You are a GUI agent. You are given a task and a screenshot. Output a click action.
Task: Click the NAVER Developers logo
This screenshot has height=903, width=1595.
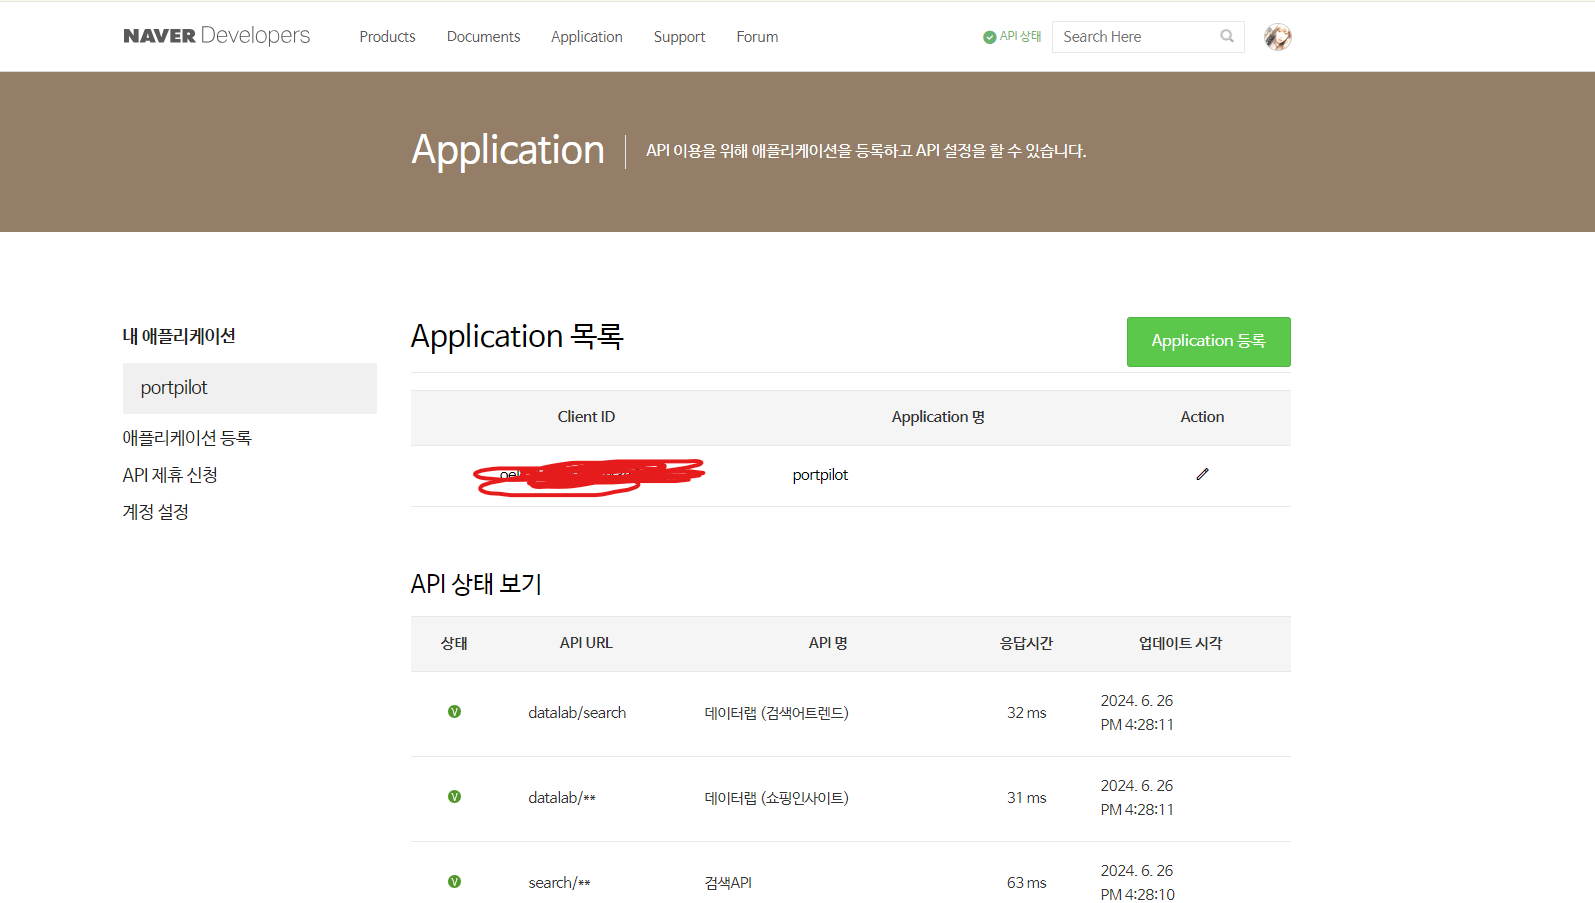217,36
